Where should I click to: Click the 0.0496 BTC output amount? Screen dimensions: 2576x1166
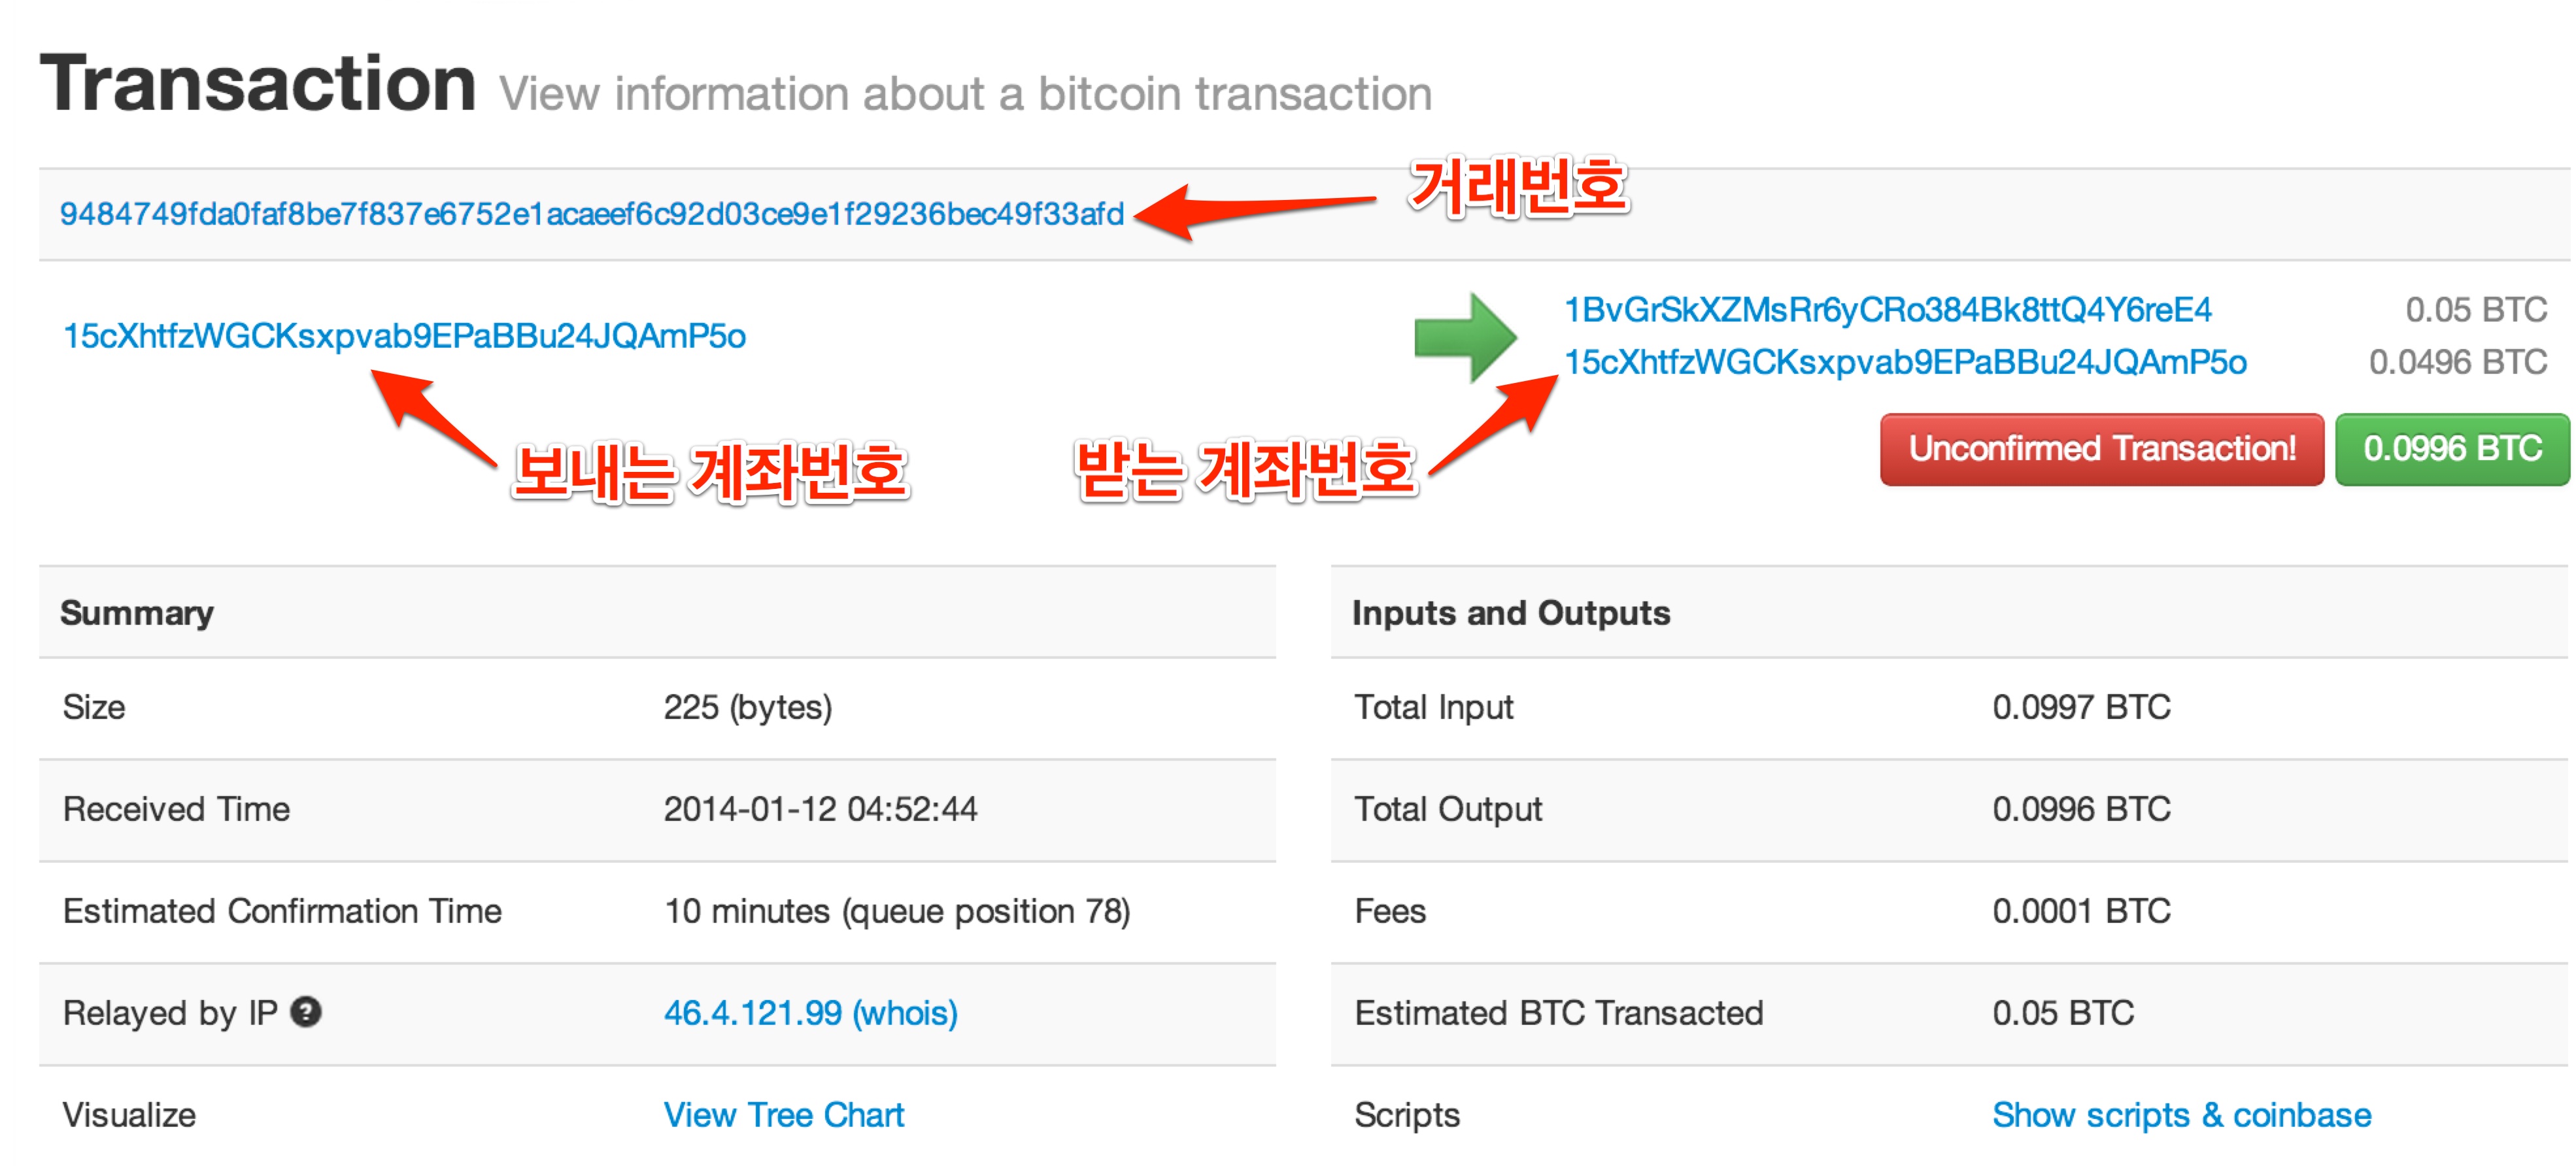pos(2457,362)
